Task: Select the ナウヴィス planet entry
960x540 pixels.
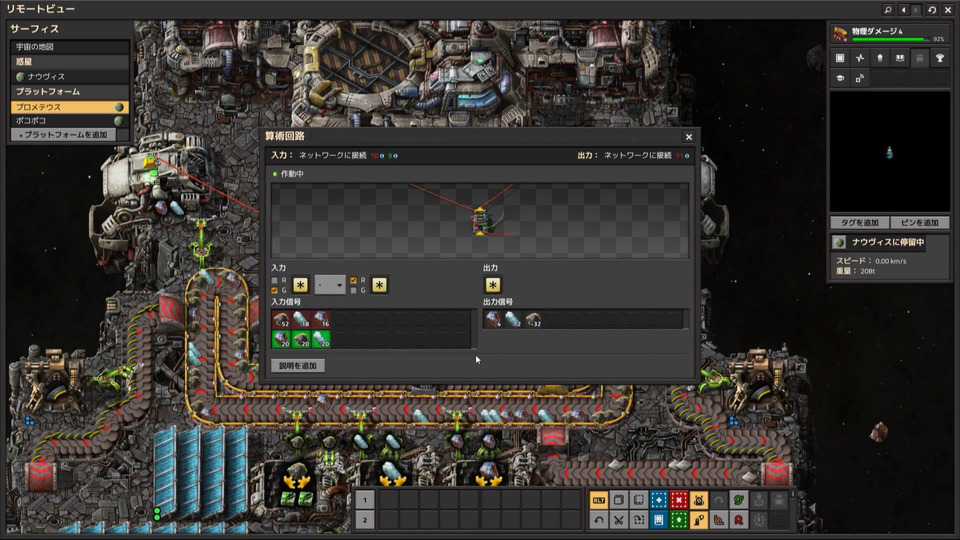Action: [69, 77]
